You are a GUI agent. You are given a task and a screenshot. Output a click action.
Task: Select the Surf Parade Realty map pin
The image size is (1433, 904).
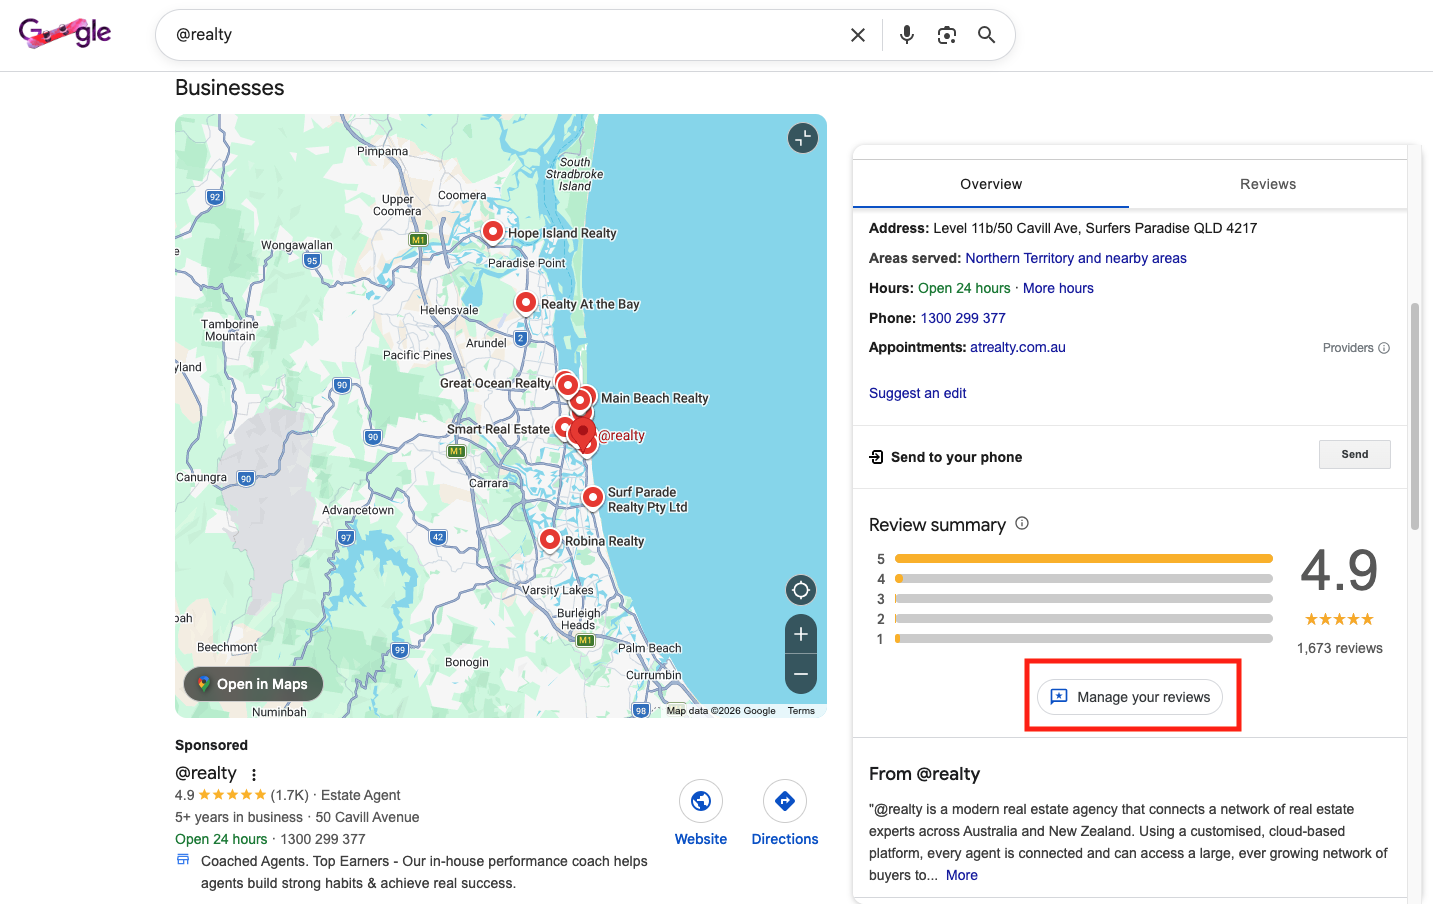[x=593, y=497]
